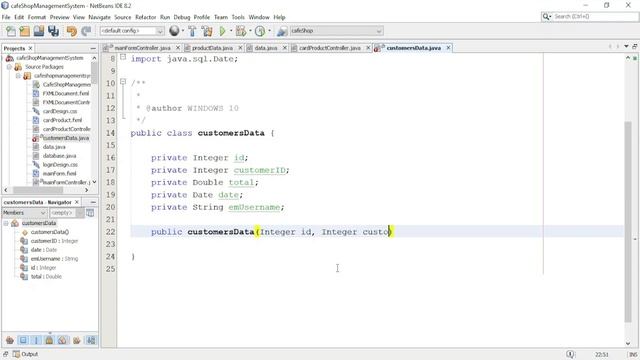
Task: Click the globe browser icon in toolbar
Action: coord(174,31)
